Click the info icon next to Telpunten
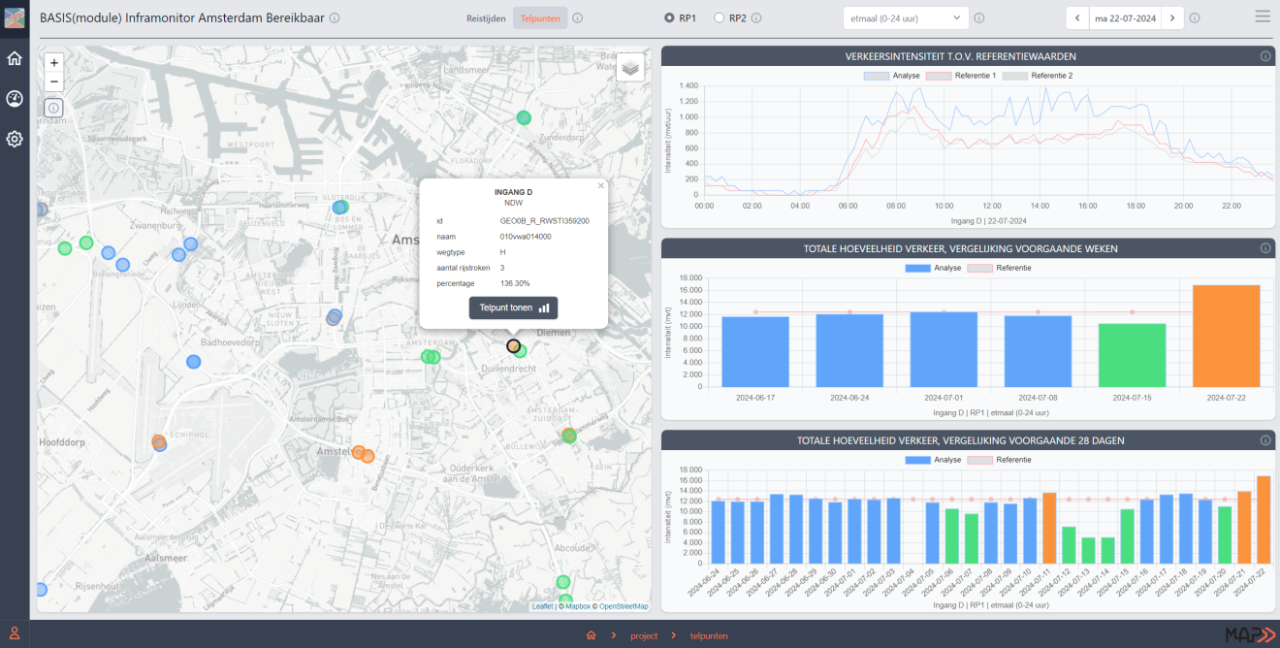The image size is (1280, 648). (x=578, y=17)
